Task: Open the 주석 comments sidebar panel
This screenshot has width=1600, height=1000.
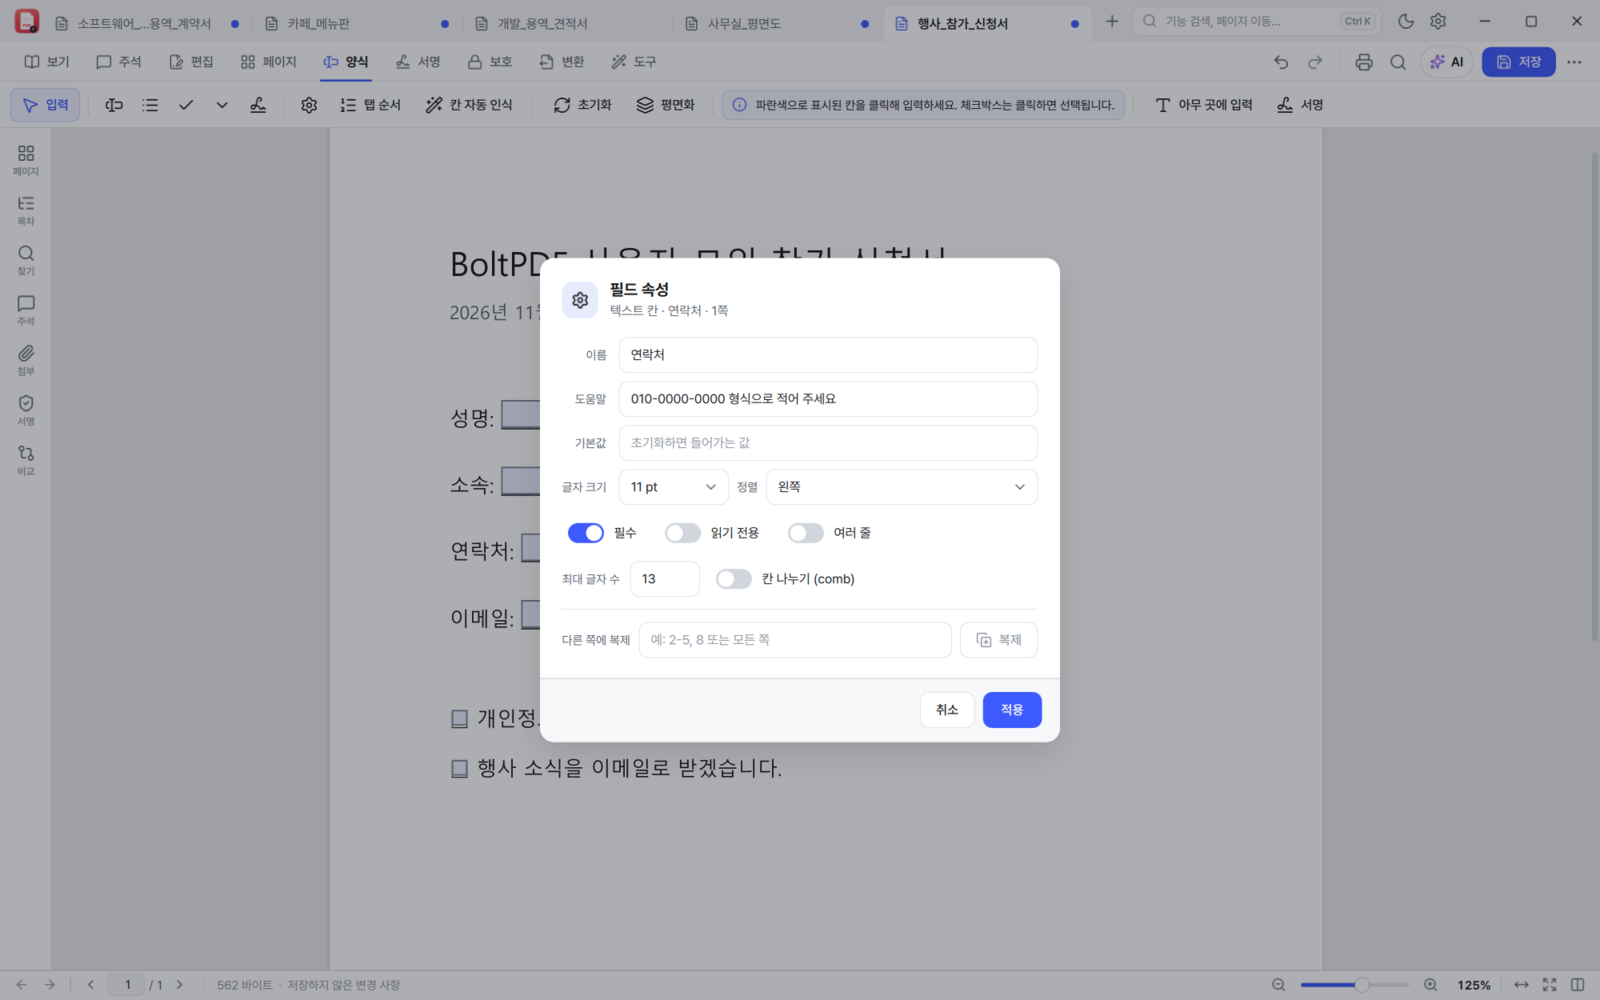Action: [26, 309]
